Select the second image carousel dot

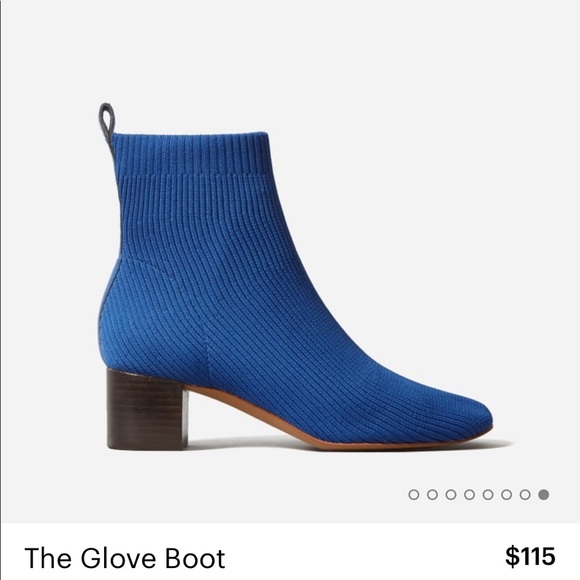(x=432, y=495)
